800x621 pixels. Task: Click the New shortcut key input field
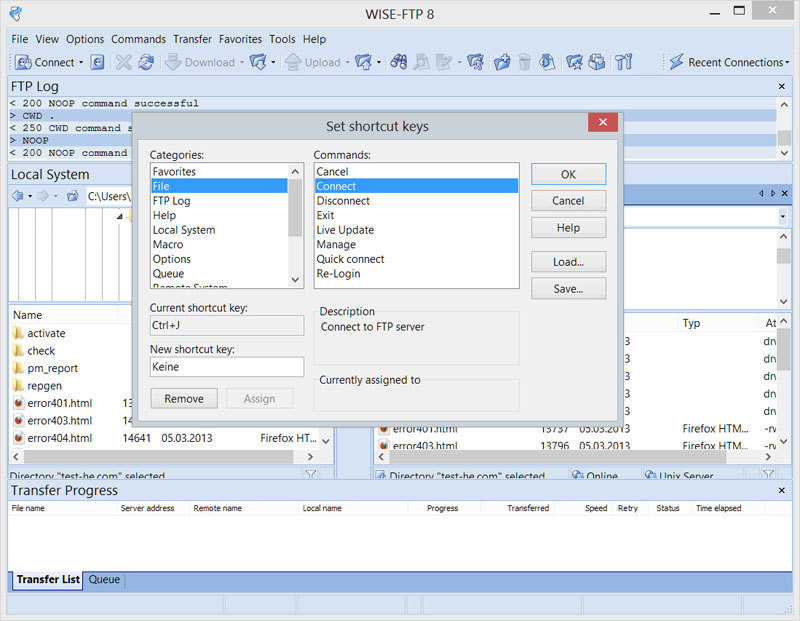click(227, 367)
